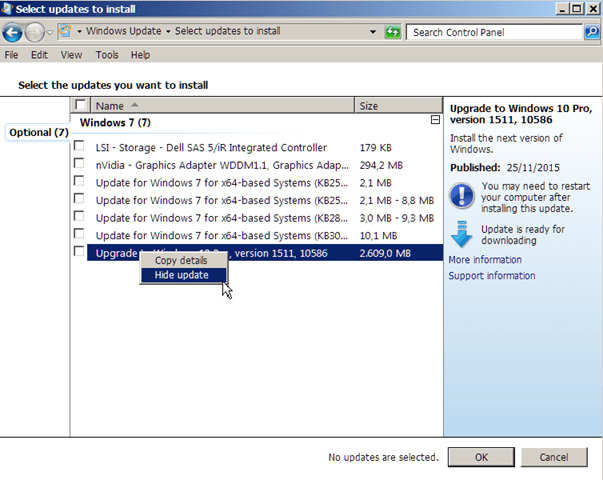Click the green Refresh button
This screenshot has height=480, width=603.
[x=393, y=32]
